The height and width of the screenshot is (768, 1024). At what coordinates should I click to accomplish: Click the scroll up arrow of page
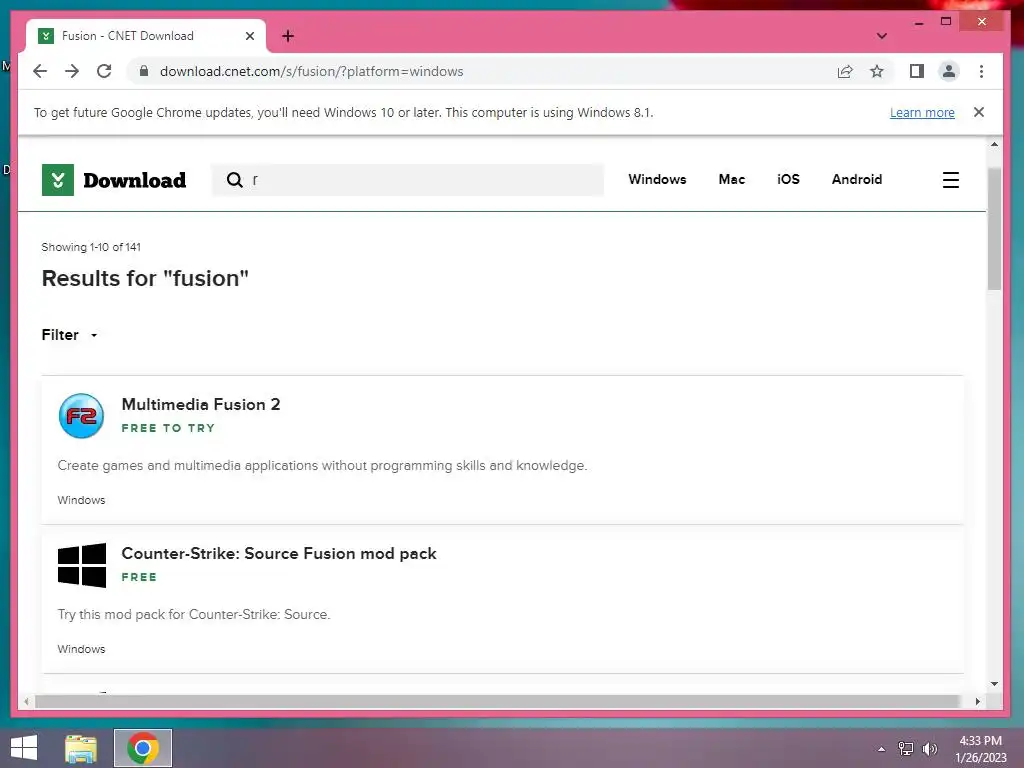point(994,144)
